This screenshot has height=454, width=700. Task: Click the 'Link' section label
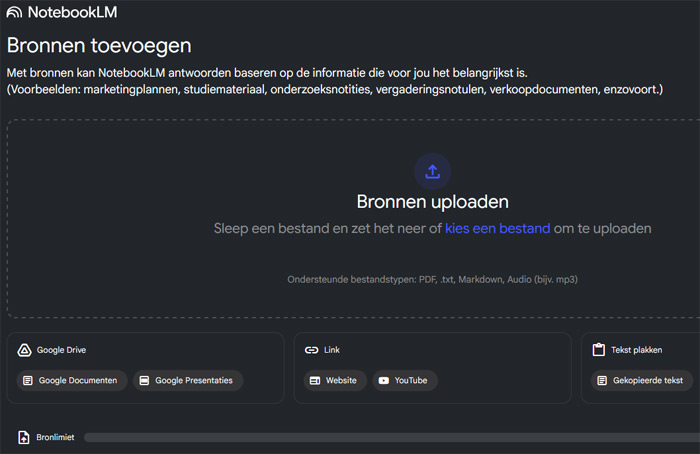(332, 350)
